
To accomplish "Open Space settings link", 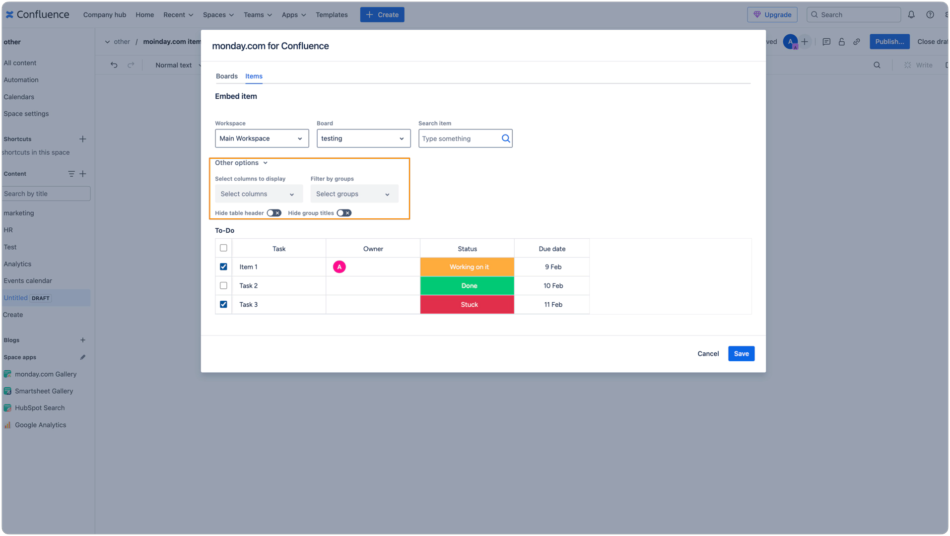I will pos(26,114).
